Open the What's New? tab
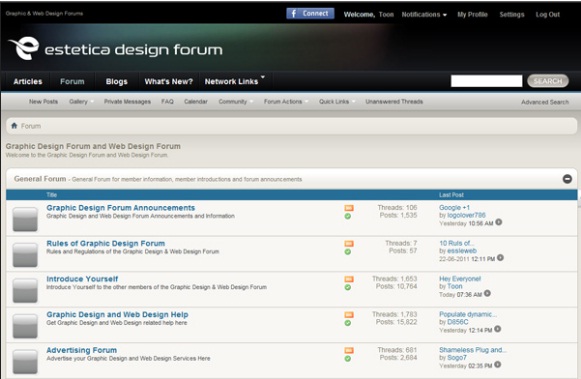581x379 pixels. pyautogui.click(x=169, y=81)
